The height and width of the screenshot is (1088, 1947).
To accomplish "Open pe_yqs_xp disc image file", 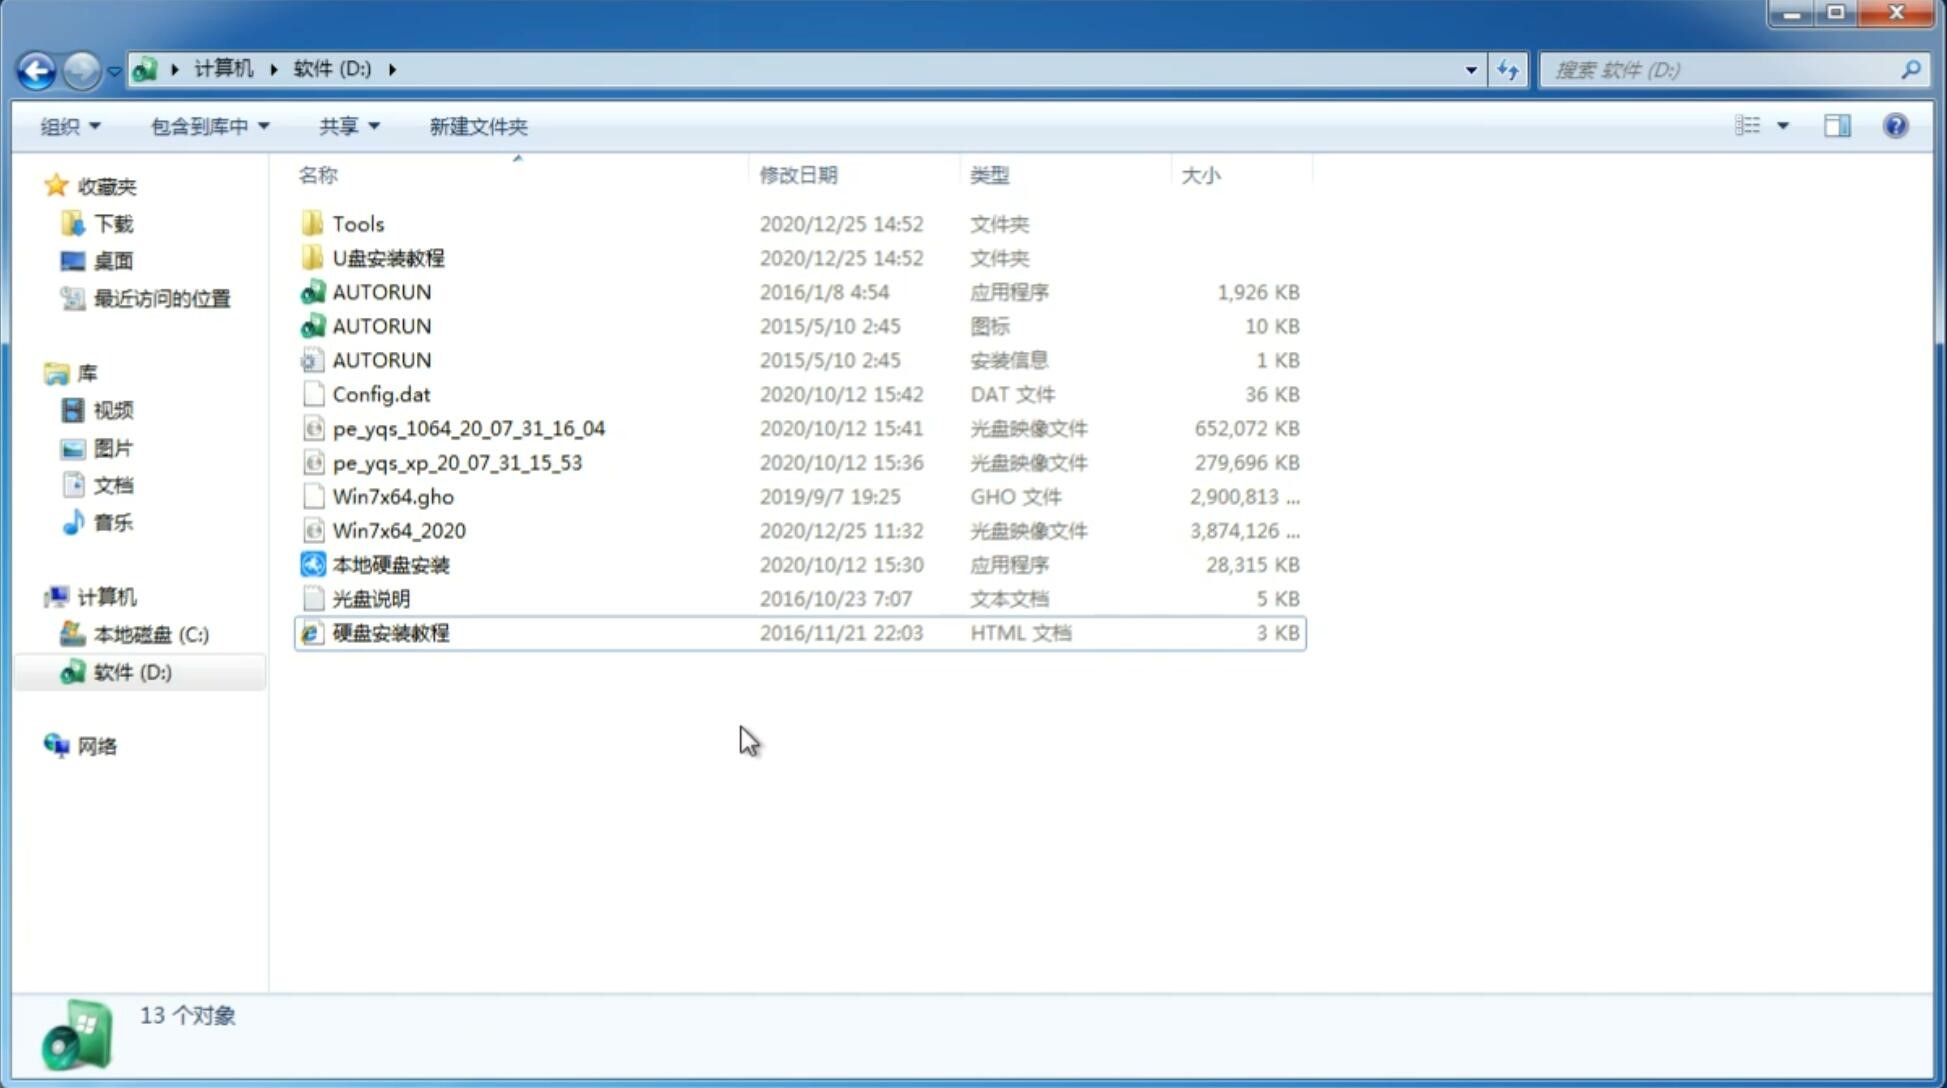I will [457, 461].
